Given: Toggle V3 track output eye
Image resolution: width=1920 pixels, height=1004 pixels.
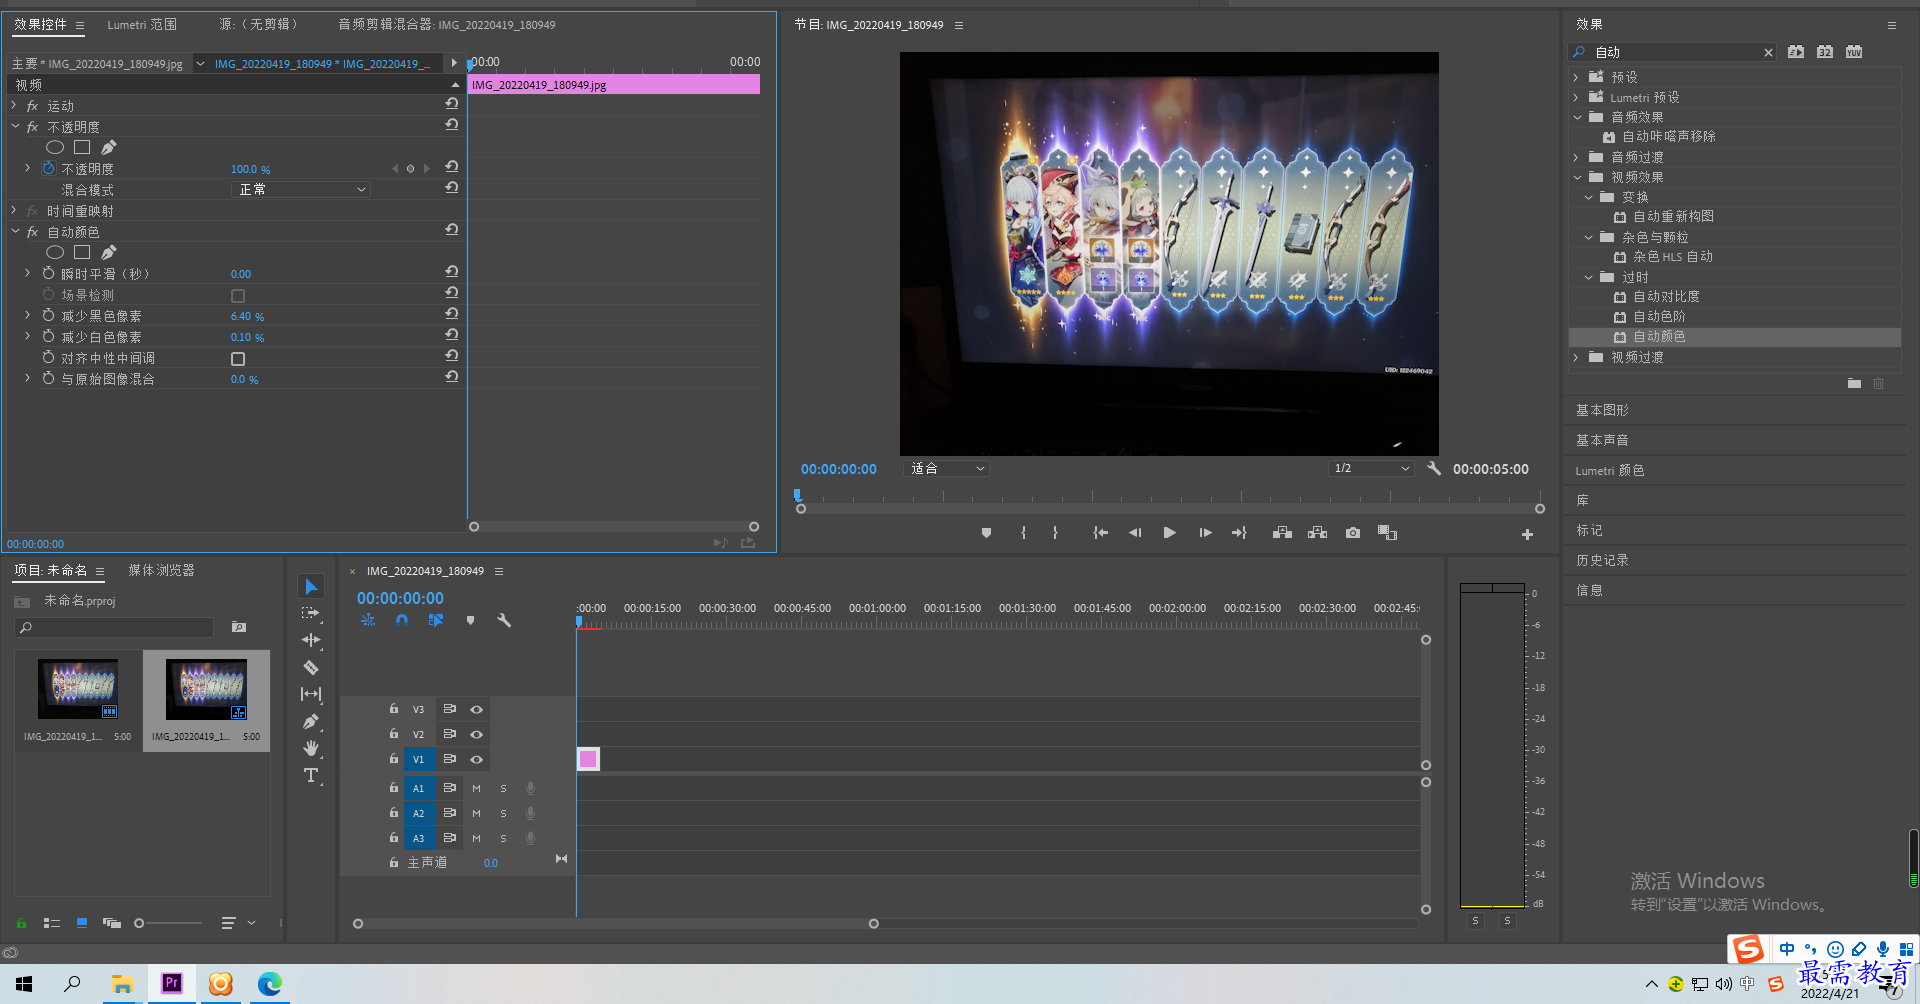Looking at the screenshot, I should tap(477, 709).
